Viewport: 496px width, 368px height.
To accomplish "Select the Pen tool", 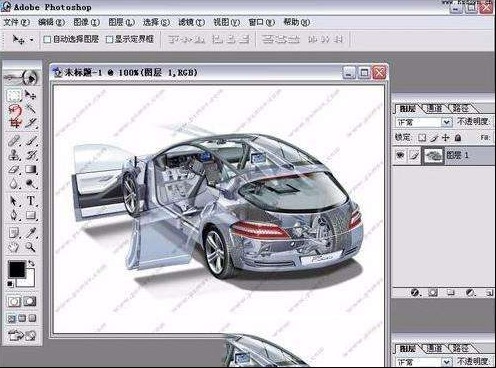I will tap(14, 215).
